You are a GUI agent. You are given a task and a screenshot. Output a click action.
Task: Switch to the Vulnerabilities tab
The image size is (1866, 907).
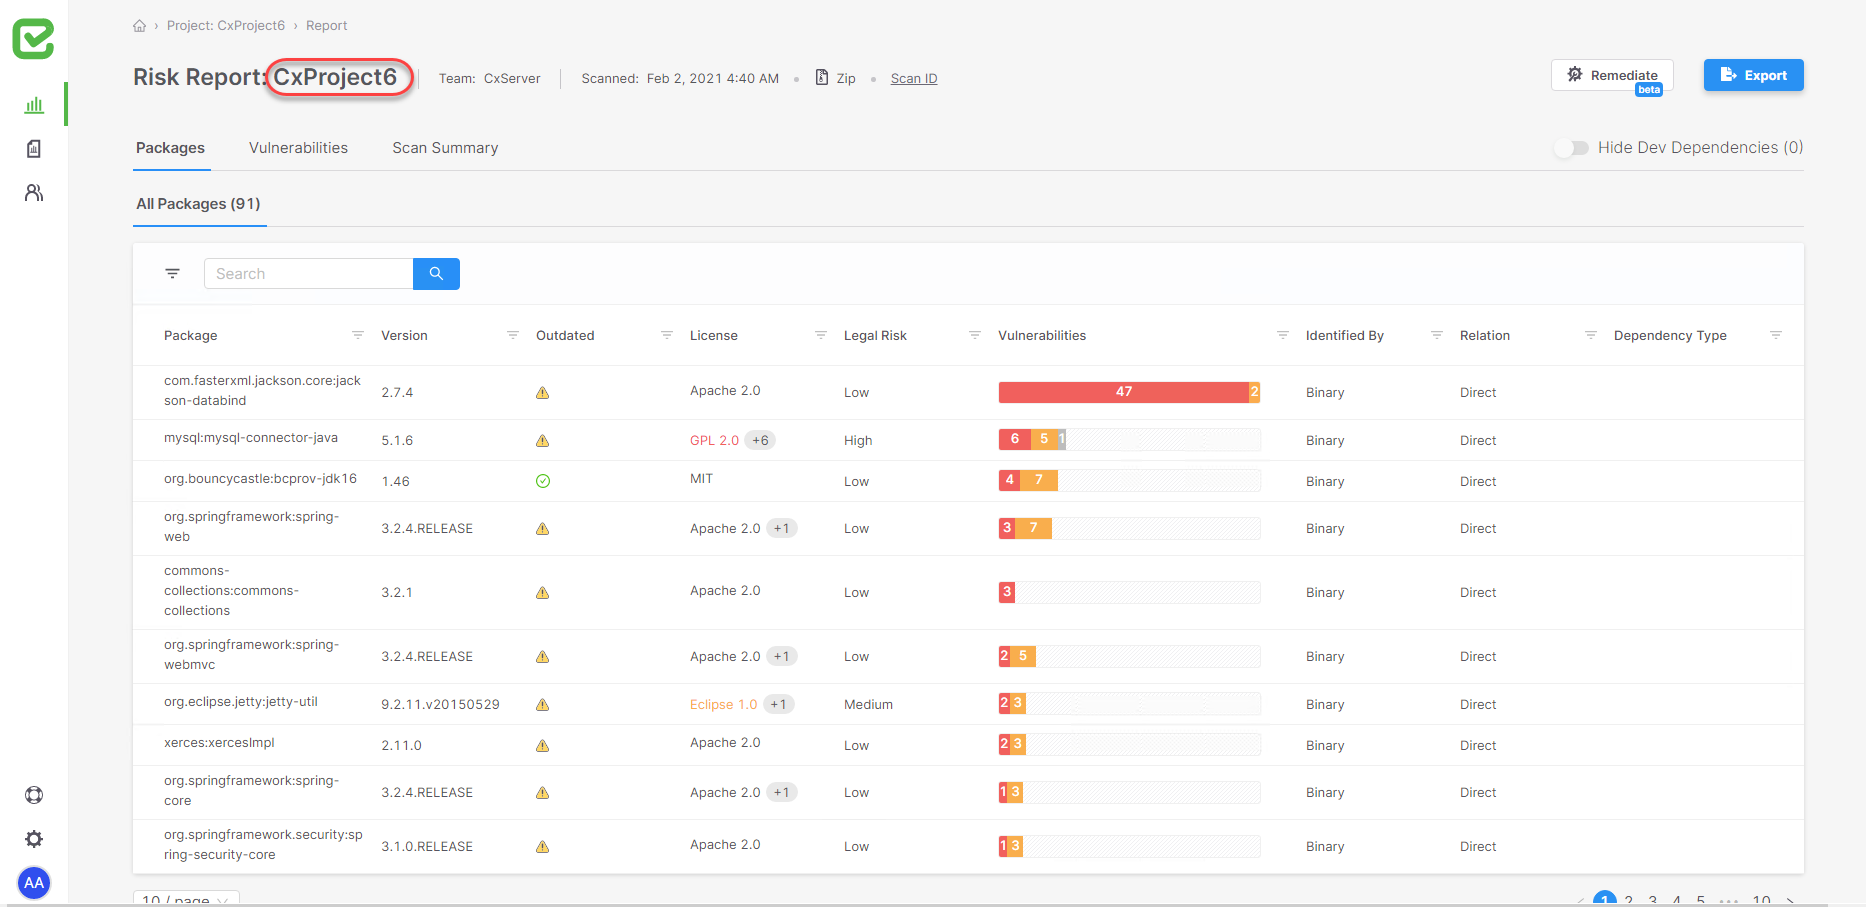tap(298, 148)
